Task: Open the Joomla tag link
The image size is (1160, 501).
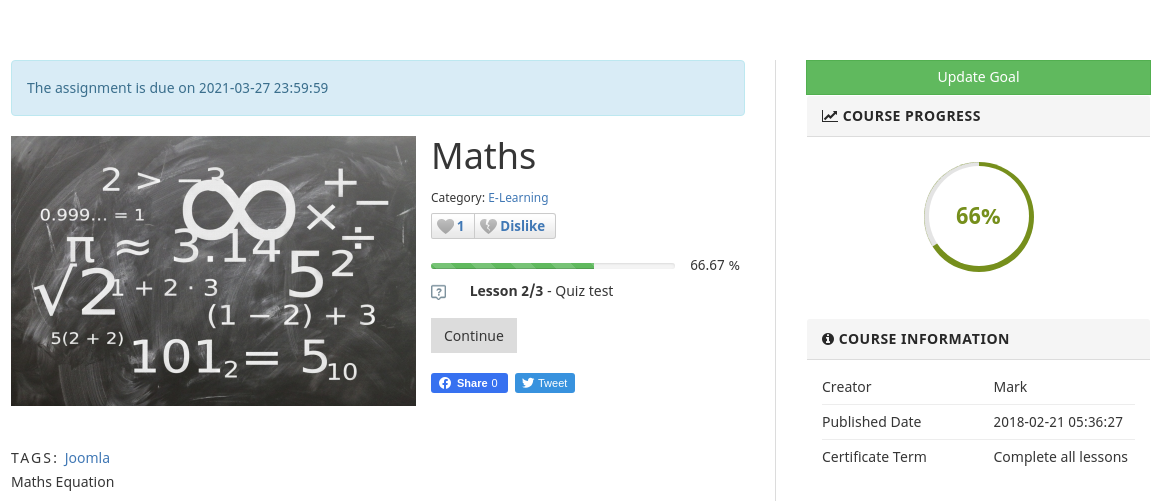Action: [x=87, y=458]
